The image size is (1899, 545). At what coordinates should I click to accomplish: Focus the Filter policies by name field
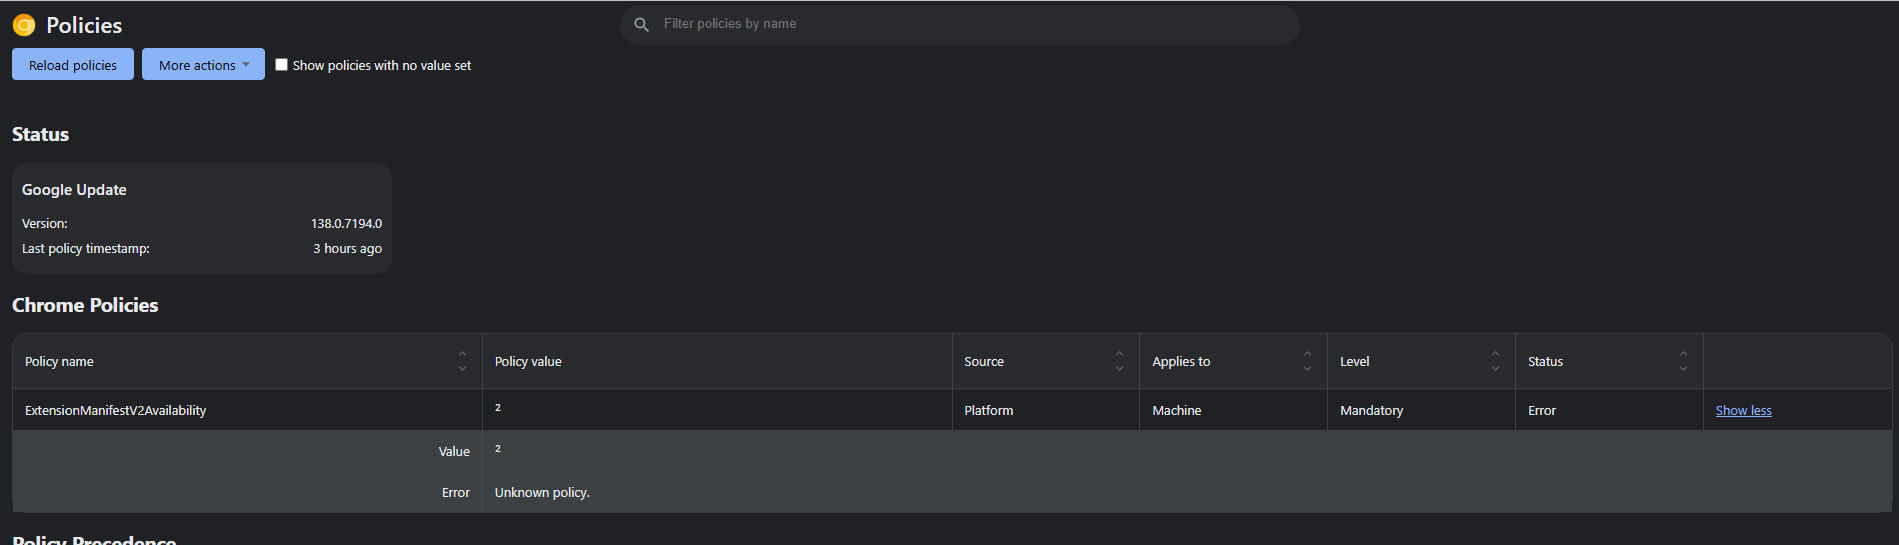pyautogui.click(x=960, y=24)
